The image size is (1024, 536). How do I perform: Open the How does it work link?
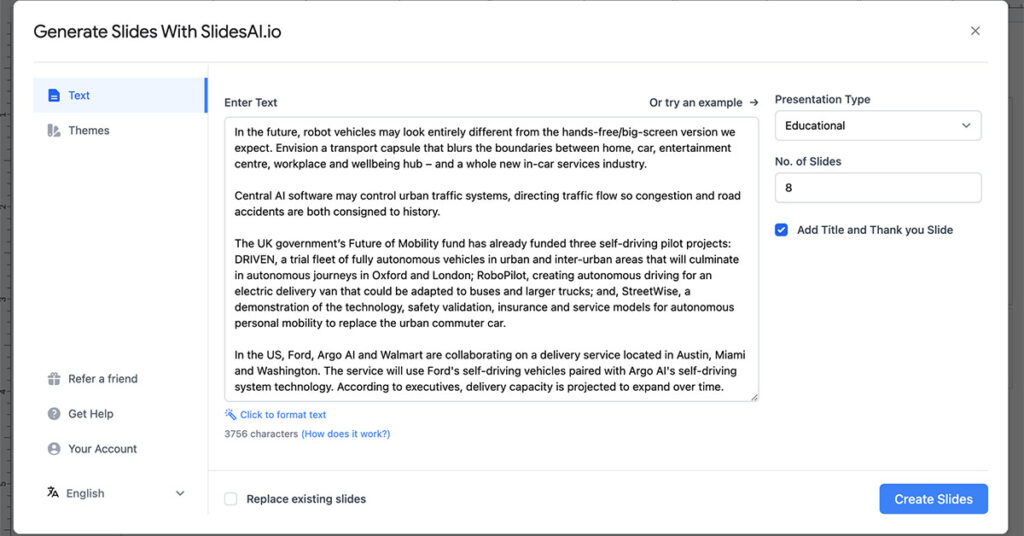(346, 434)
